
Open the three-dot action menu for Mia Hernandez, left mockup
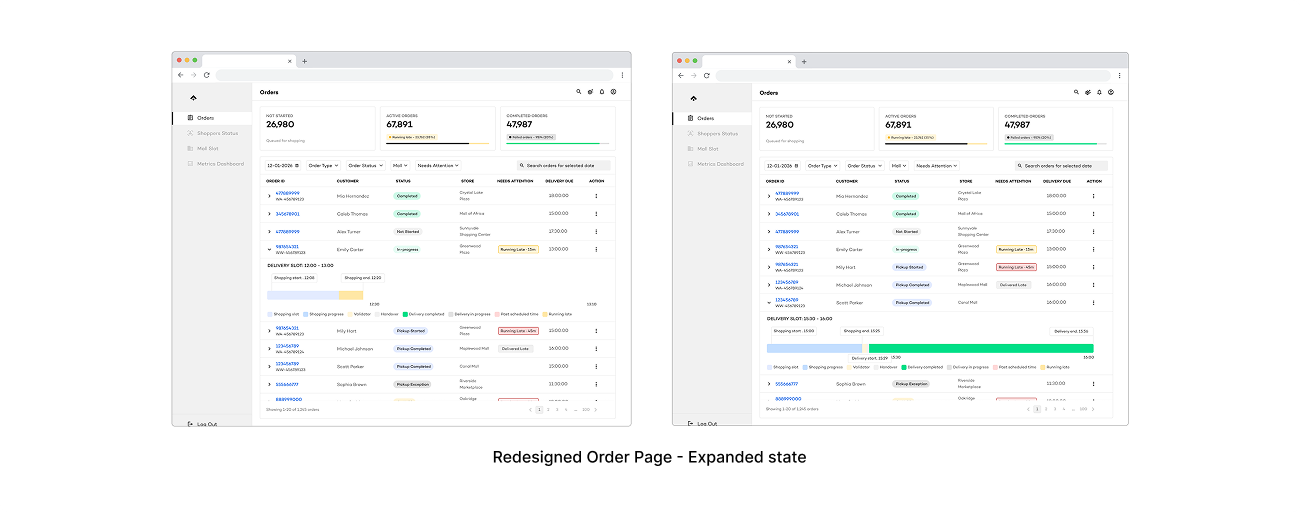pos(596,196)
